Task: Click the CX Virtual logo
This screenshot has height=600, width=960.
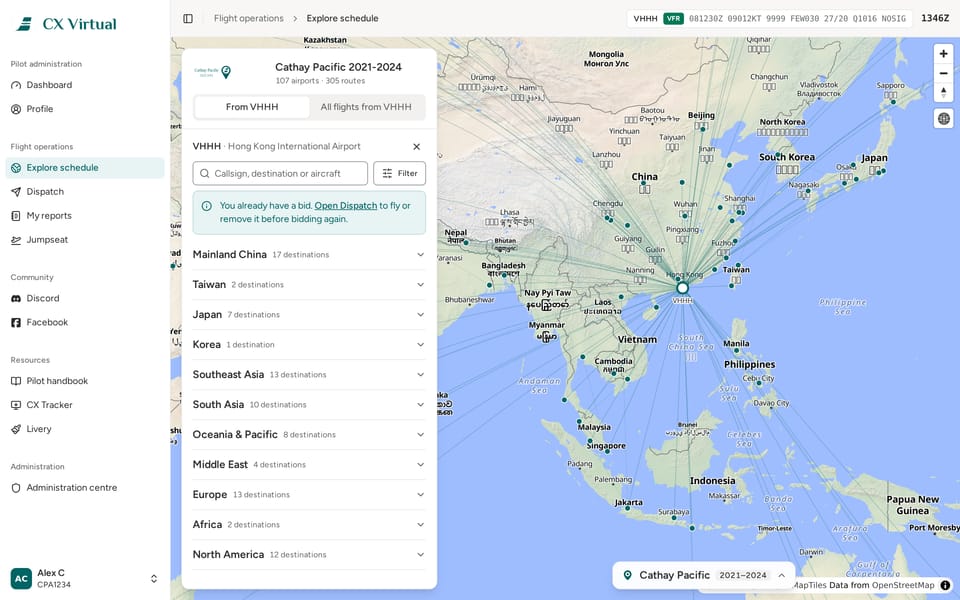Action: click(66, 24)
